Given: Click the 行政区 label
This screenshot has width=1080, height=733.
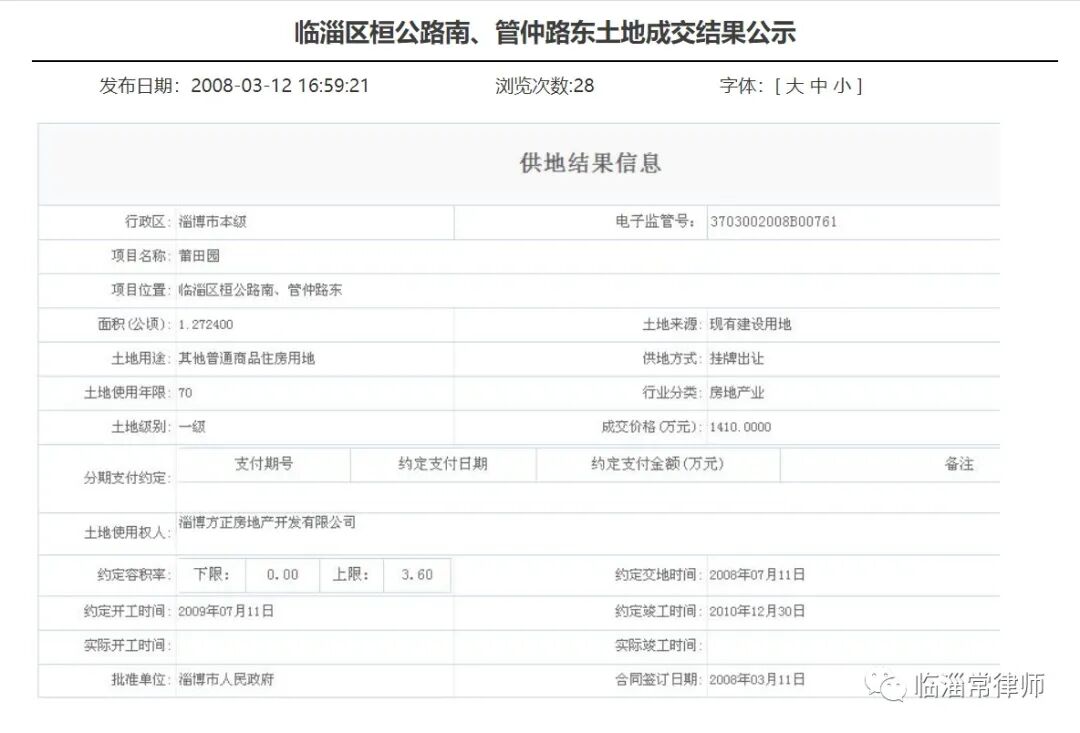Looking at the screenshot, I should point(147,222).
